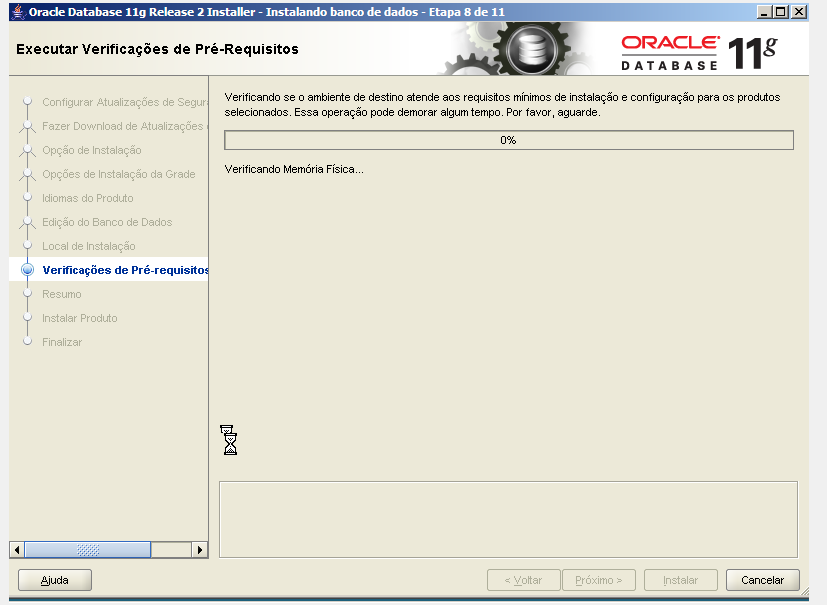Click the branch icon beside Opção de Instalação

tap(27, 150)
